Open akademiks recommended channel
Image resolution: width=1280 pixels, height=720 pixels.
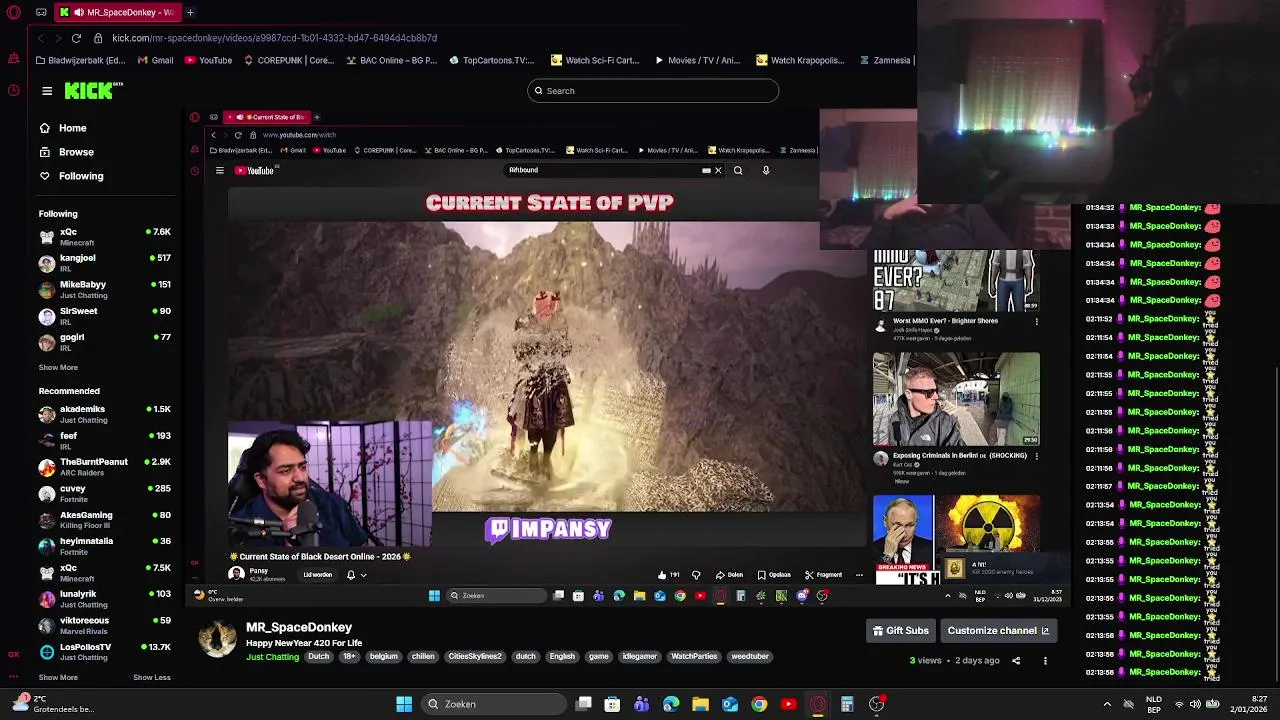pos(105,414)
